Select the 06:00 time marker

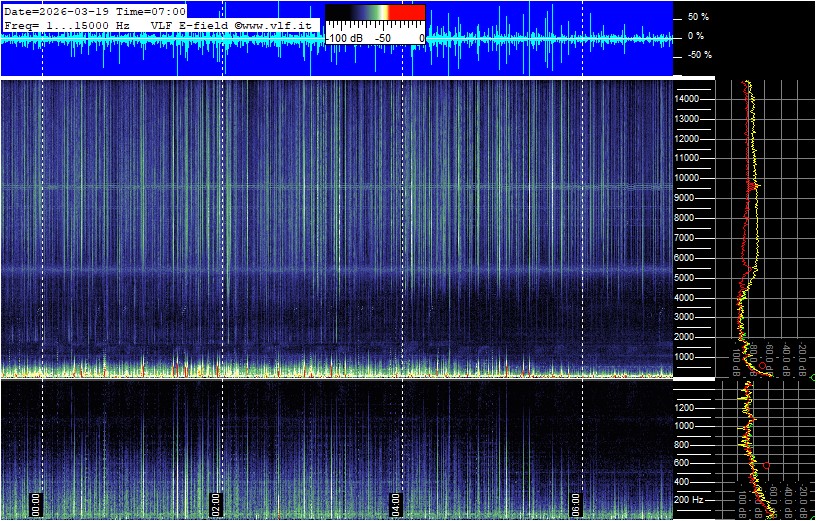pos(576,504)
